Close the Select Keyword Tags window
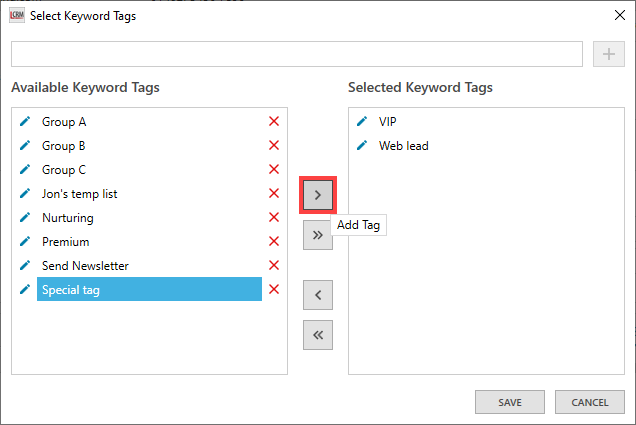Screen dimensions: 636x425 pos(615,15)
